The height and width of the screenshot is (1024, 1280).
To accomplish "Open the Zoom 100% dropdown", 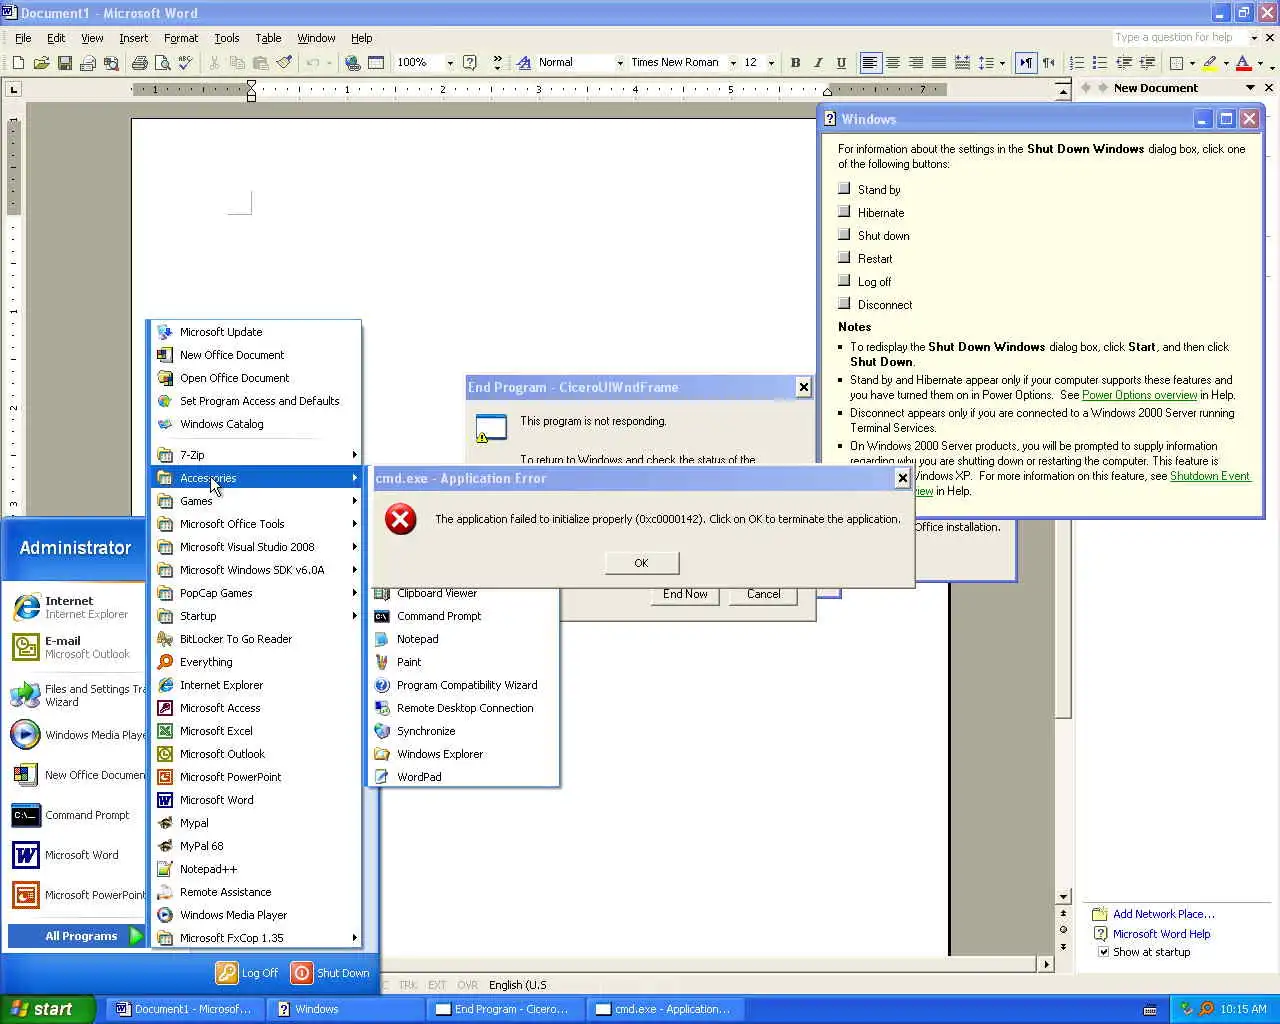I will coord(449,63).
